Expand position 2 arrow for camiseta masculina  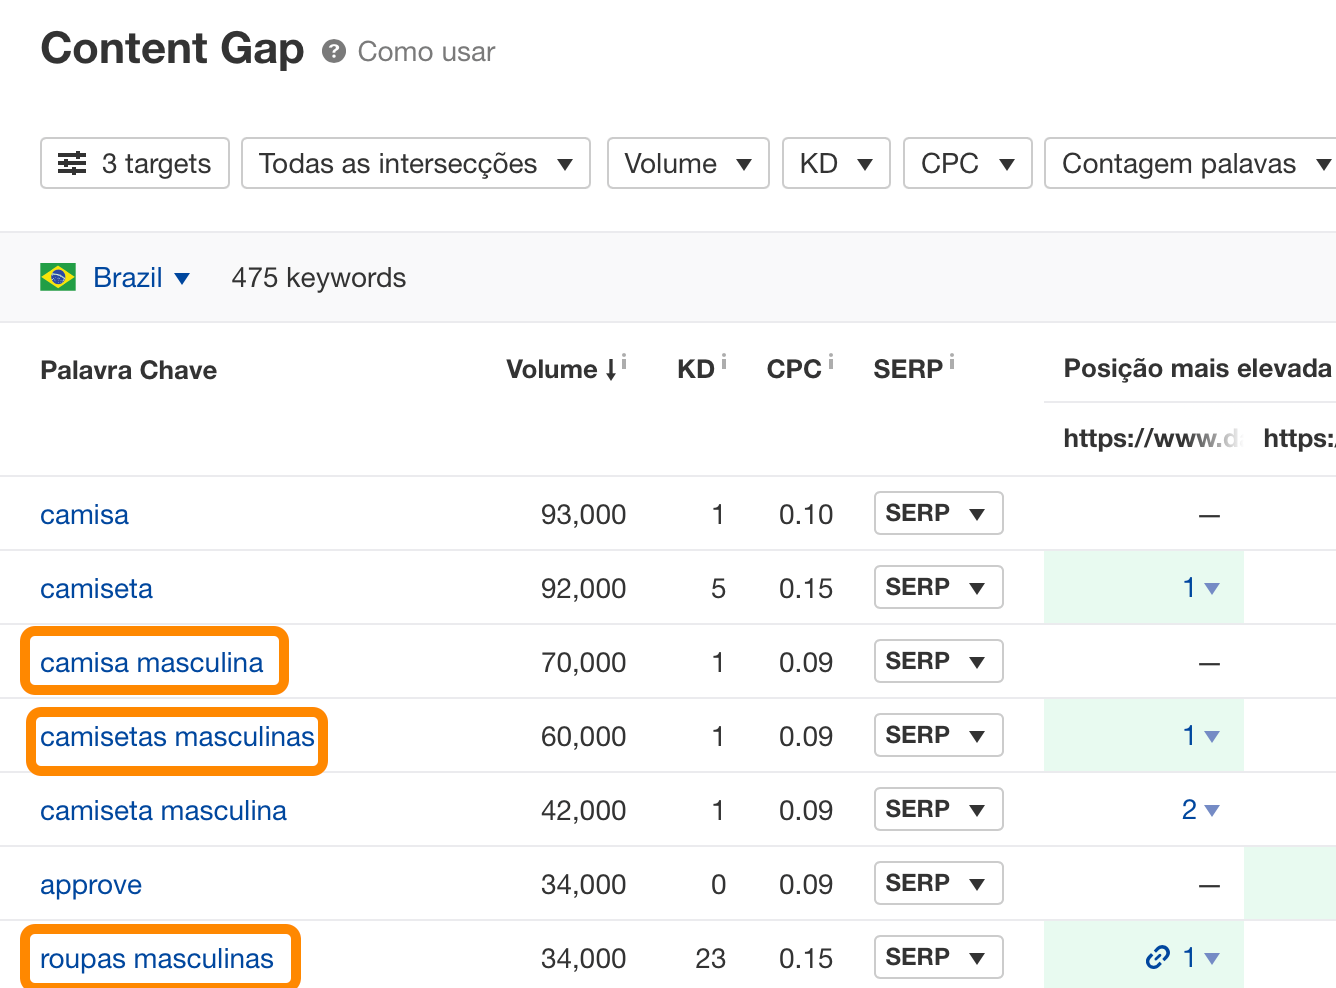1212,810
